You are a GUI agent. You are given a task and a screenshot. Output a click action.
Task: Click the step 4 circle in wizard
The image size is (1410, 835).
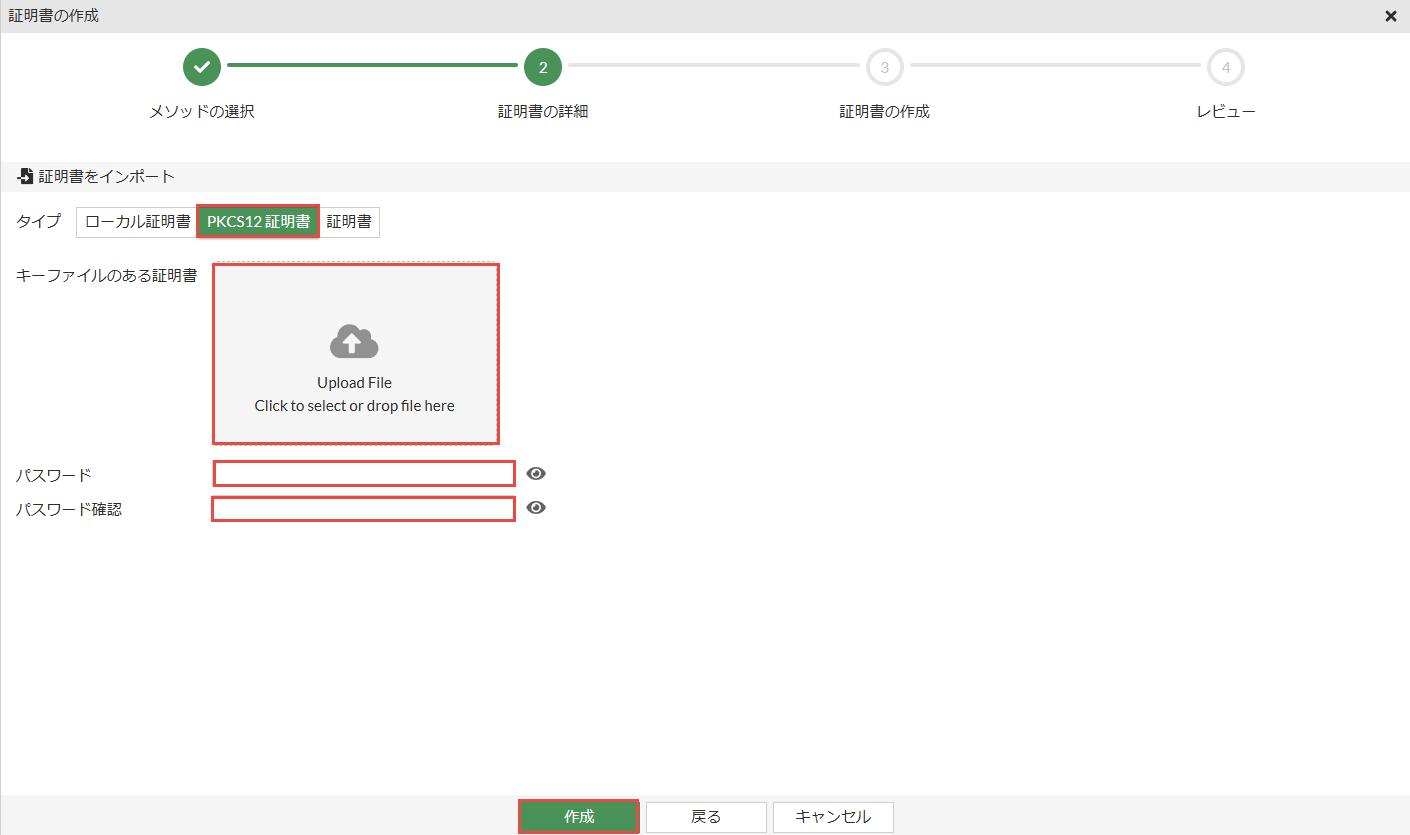1225,67
